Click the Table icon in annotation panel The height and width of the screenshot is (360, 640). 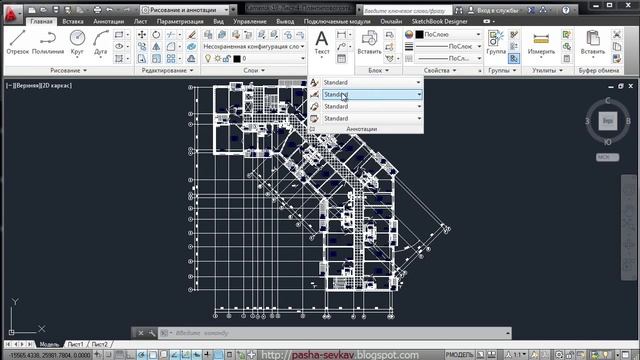pyautogui.click(x=341, y=59)
